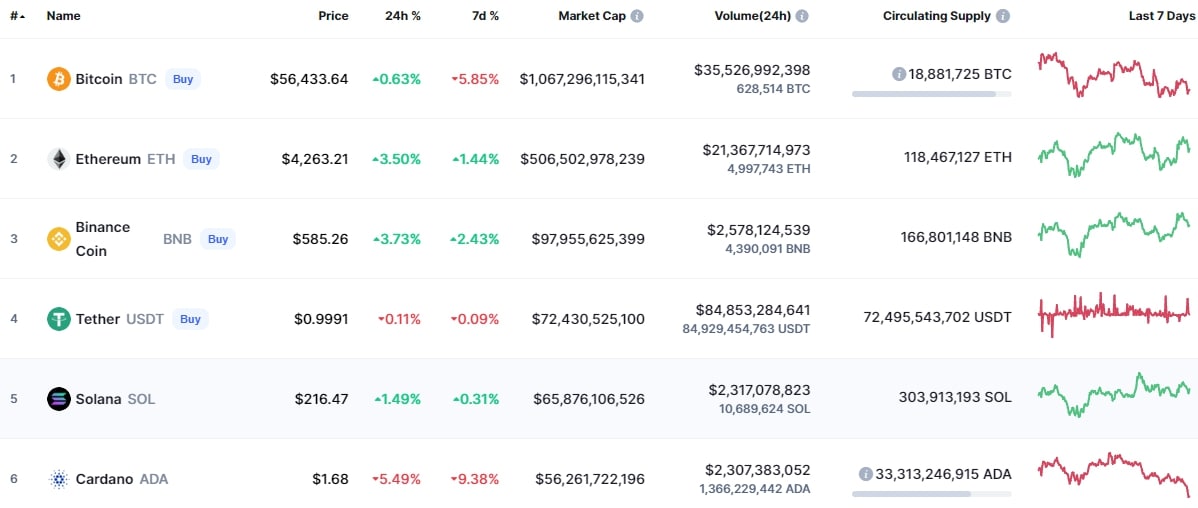1198x508 pixels.
Task: Click Cardano circulating supply progress bar
Action: click(931, 494)
